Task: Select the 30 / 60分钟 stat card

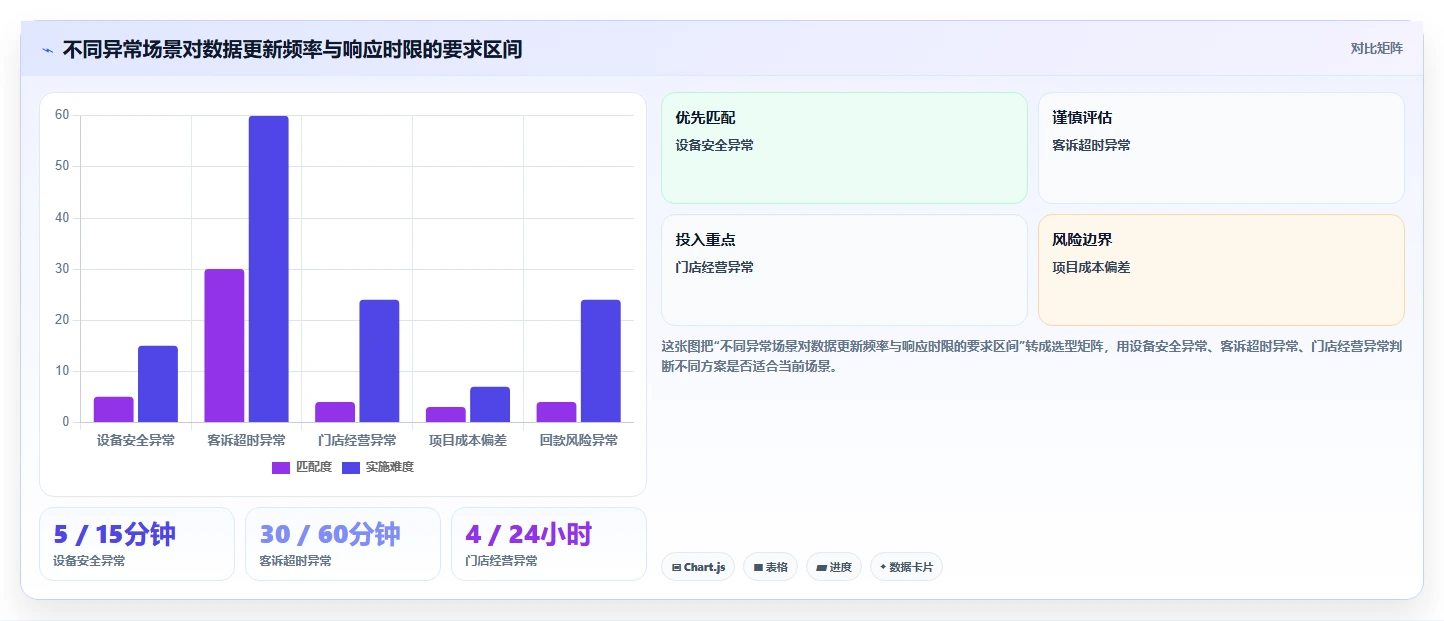Action: coord(343,544)
